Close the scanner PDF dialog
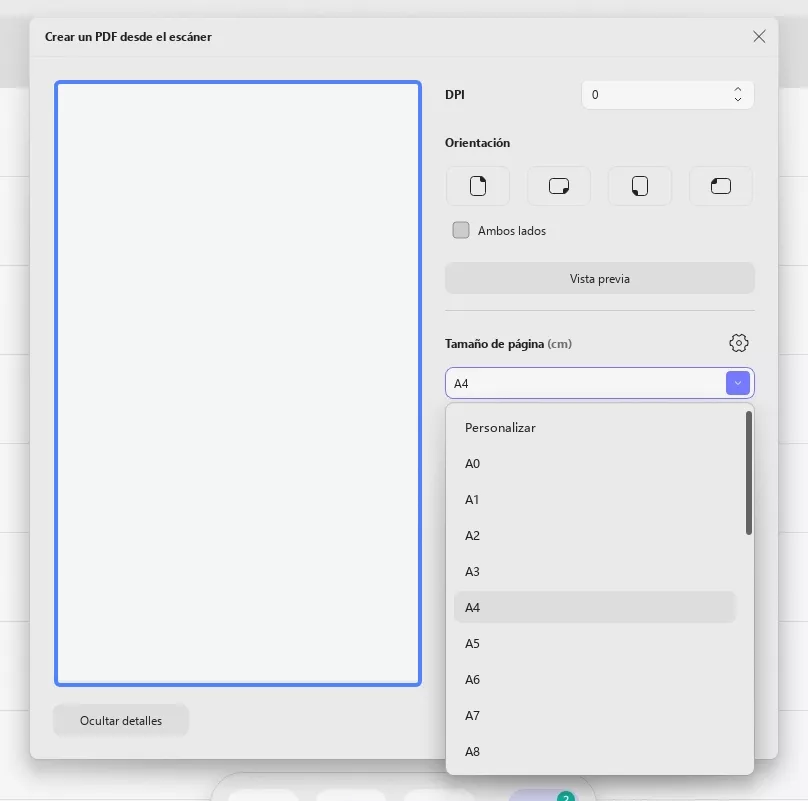Screen dimensions: 808x801 (759, 37)
